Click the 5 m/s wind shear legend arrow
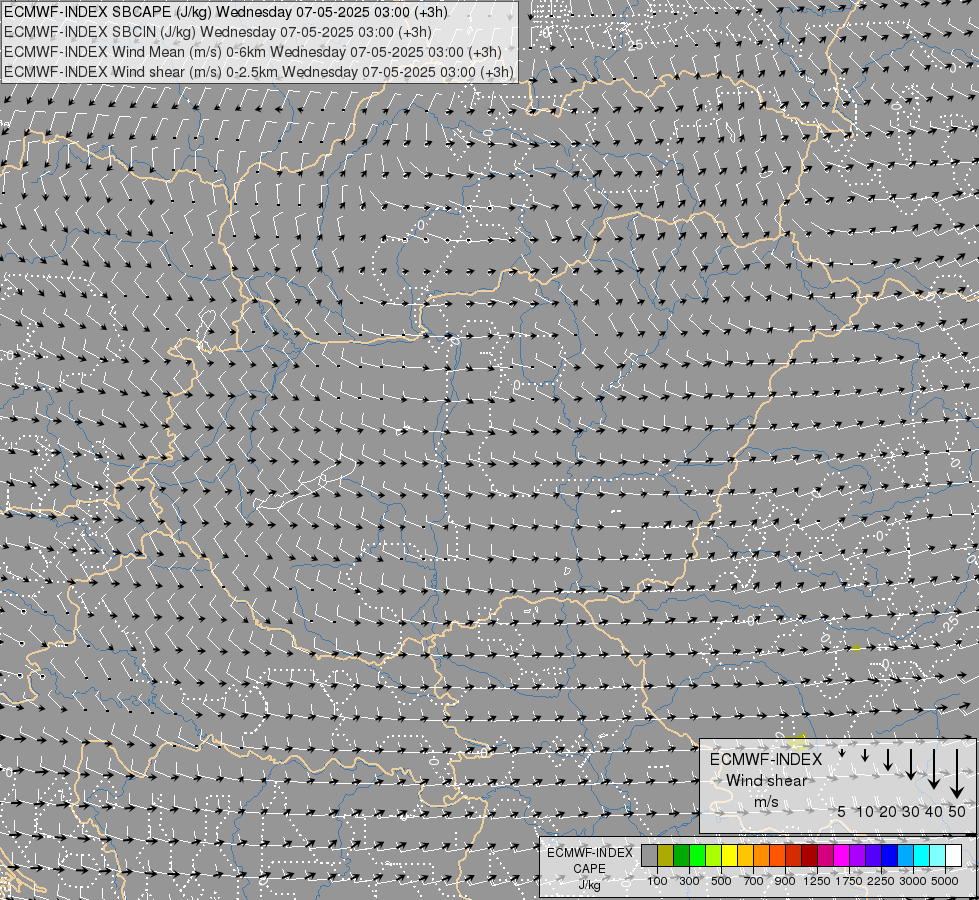 (842, 753)
